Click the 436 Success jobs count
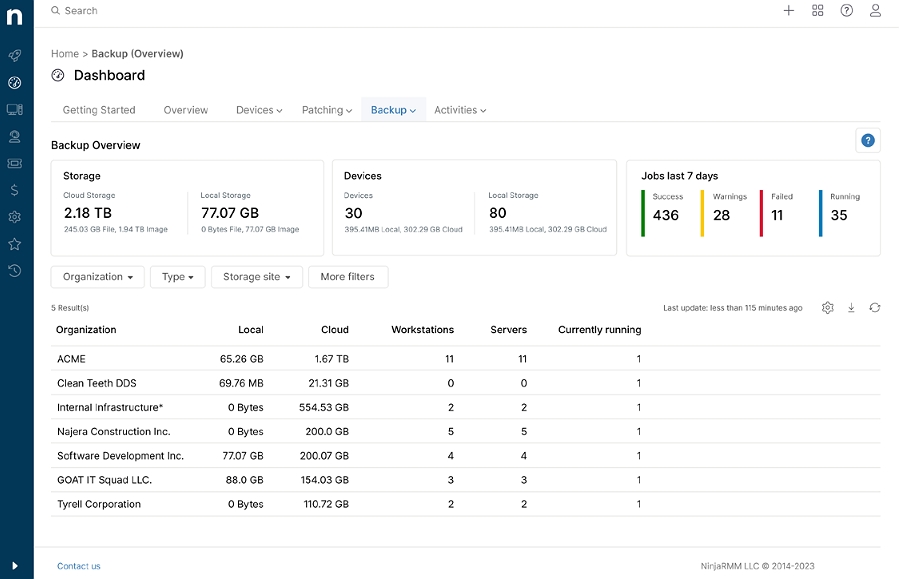 click(666, 215)
